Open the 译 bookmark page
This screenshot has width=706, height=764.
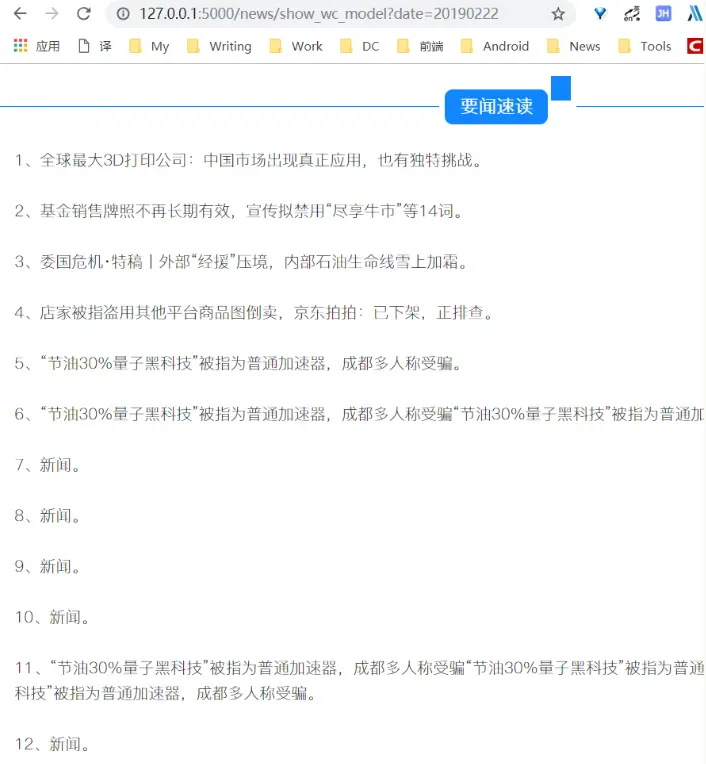click(x=95, y=46)
